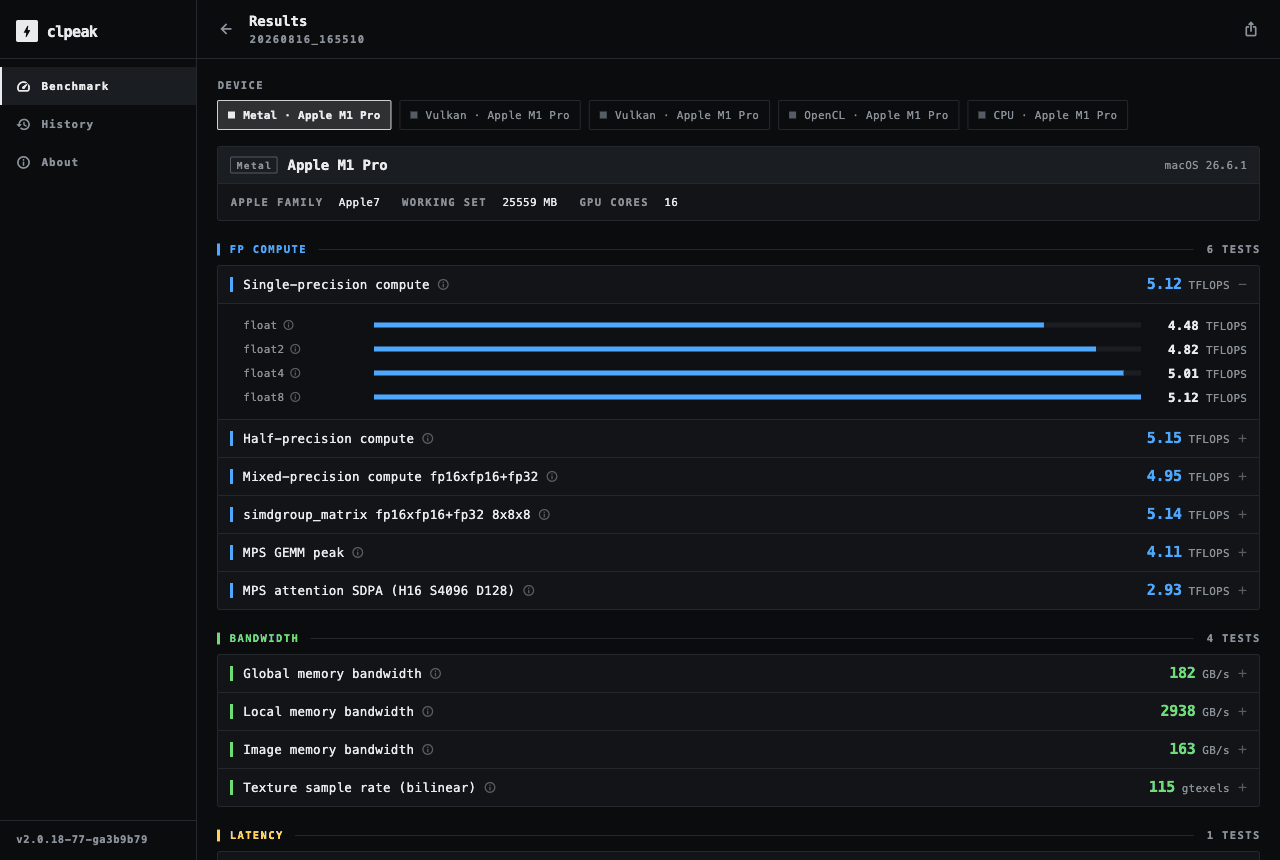
Task: Click the Benchmark gauge icon in sidebar
Action: coord(24,86)
